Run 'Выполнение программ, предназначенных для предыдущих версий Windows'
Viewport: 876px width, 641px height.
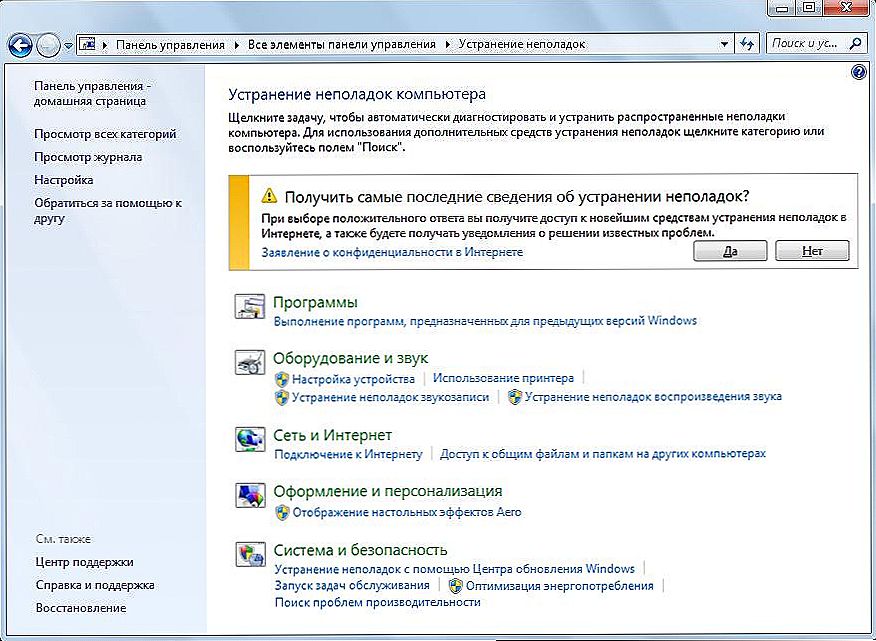click(485, 321)
